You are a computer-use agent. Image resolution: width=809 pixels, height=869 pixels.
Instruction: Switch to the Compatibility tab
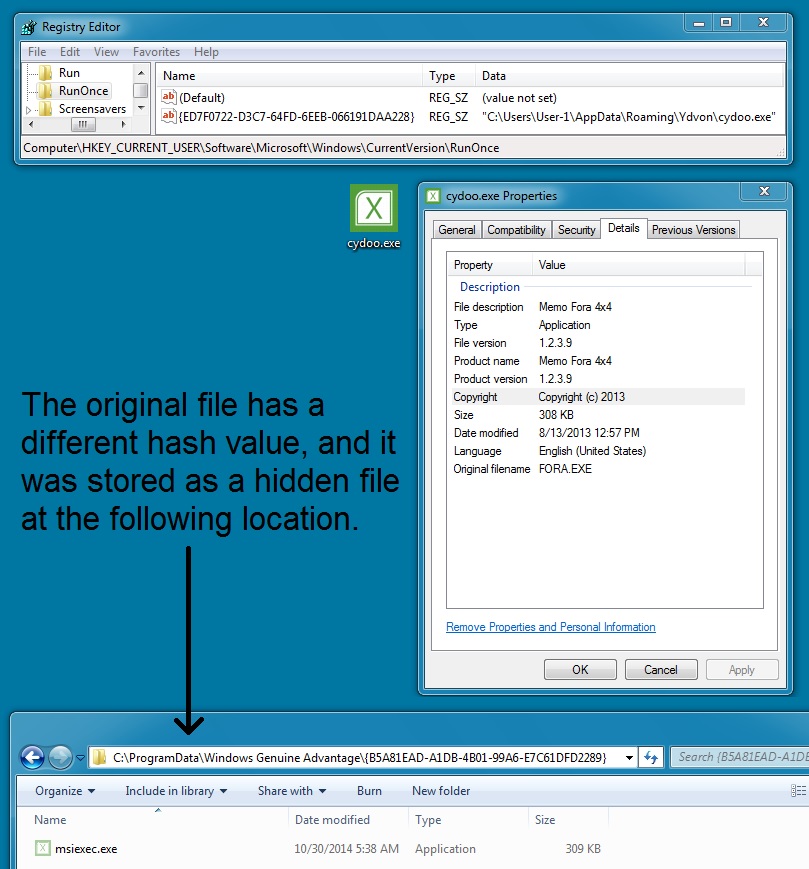(516, 230)
